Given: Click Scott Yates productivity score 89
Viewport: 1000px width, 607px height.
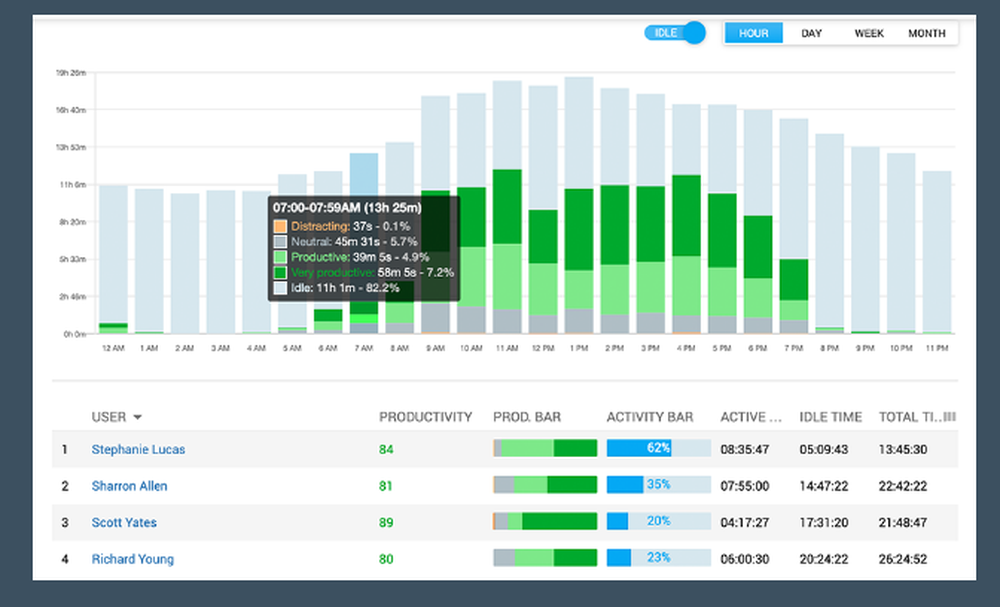Looking at the screenshot, I should click(x=386, y=523).
